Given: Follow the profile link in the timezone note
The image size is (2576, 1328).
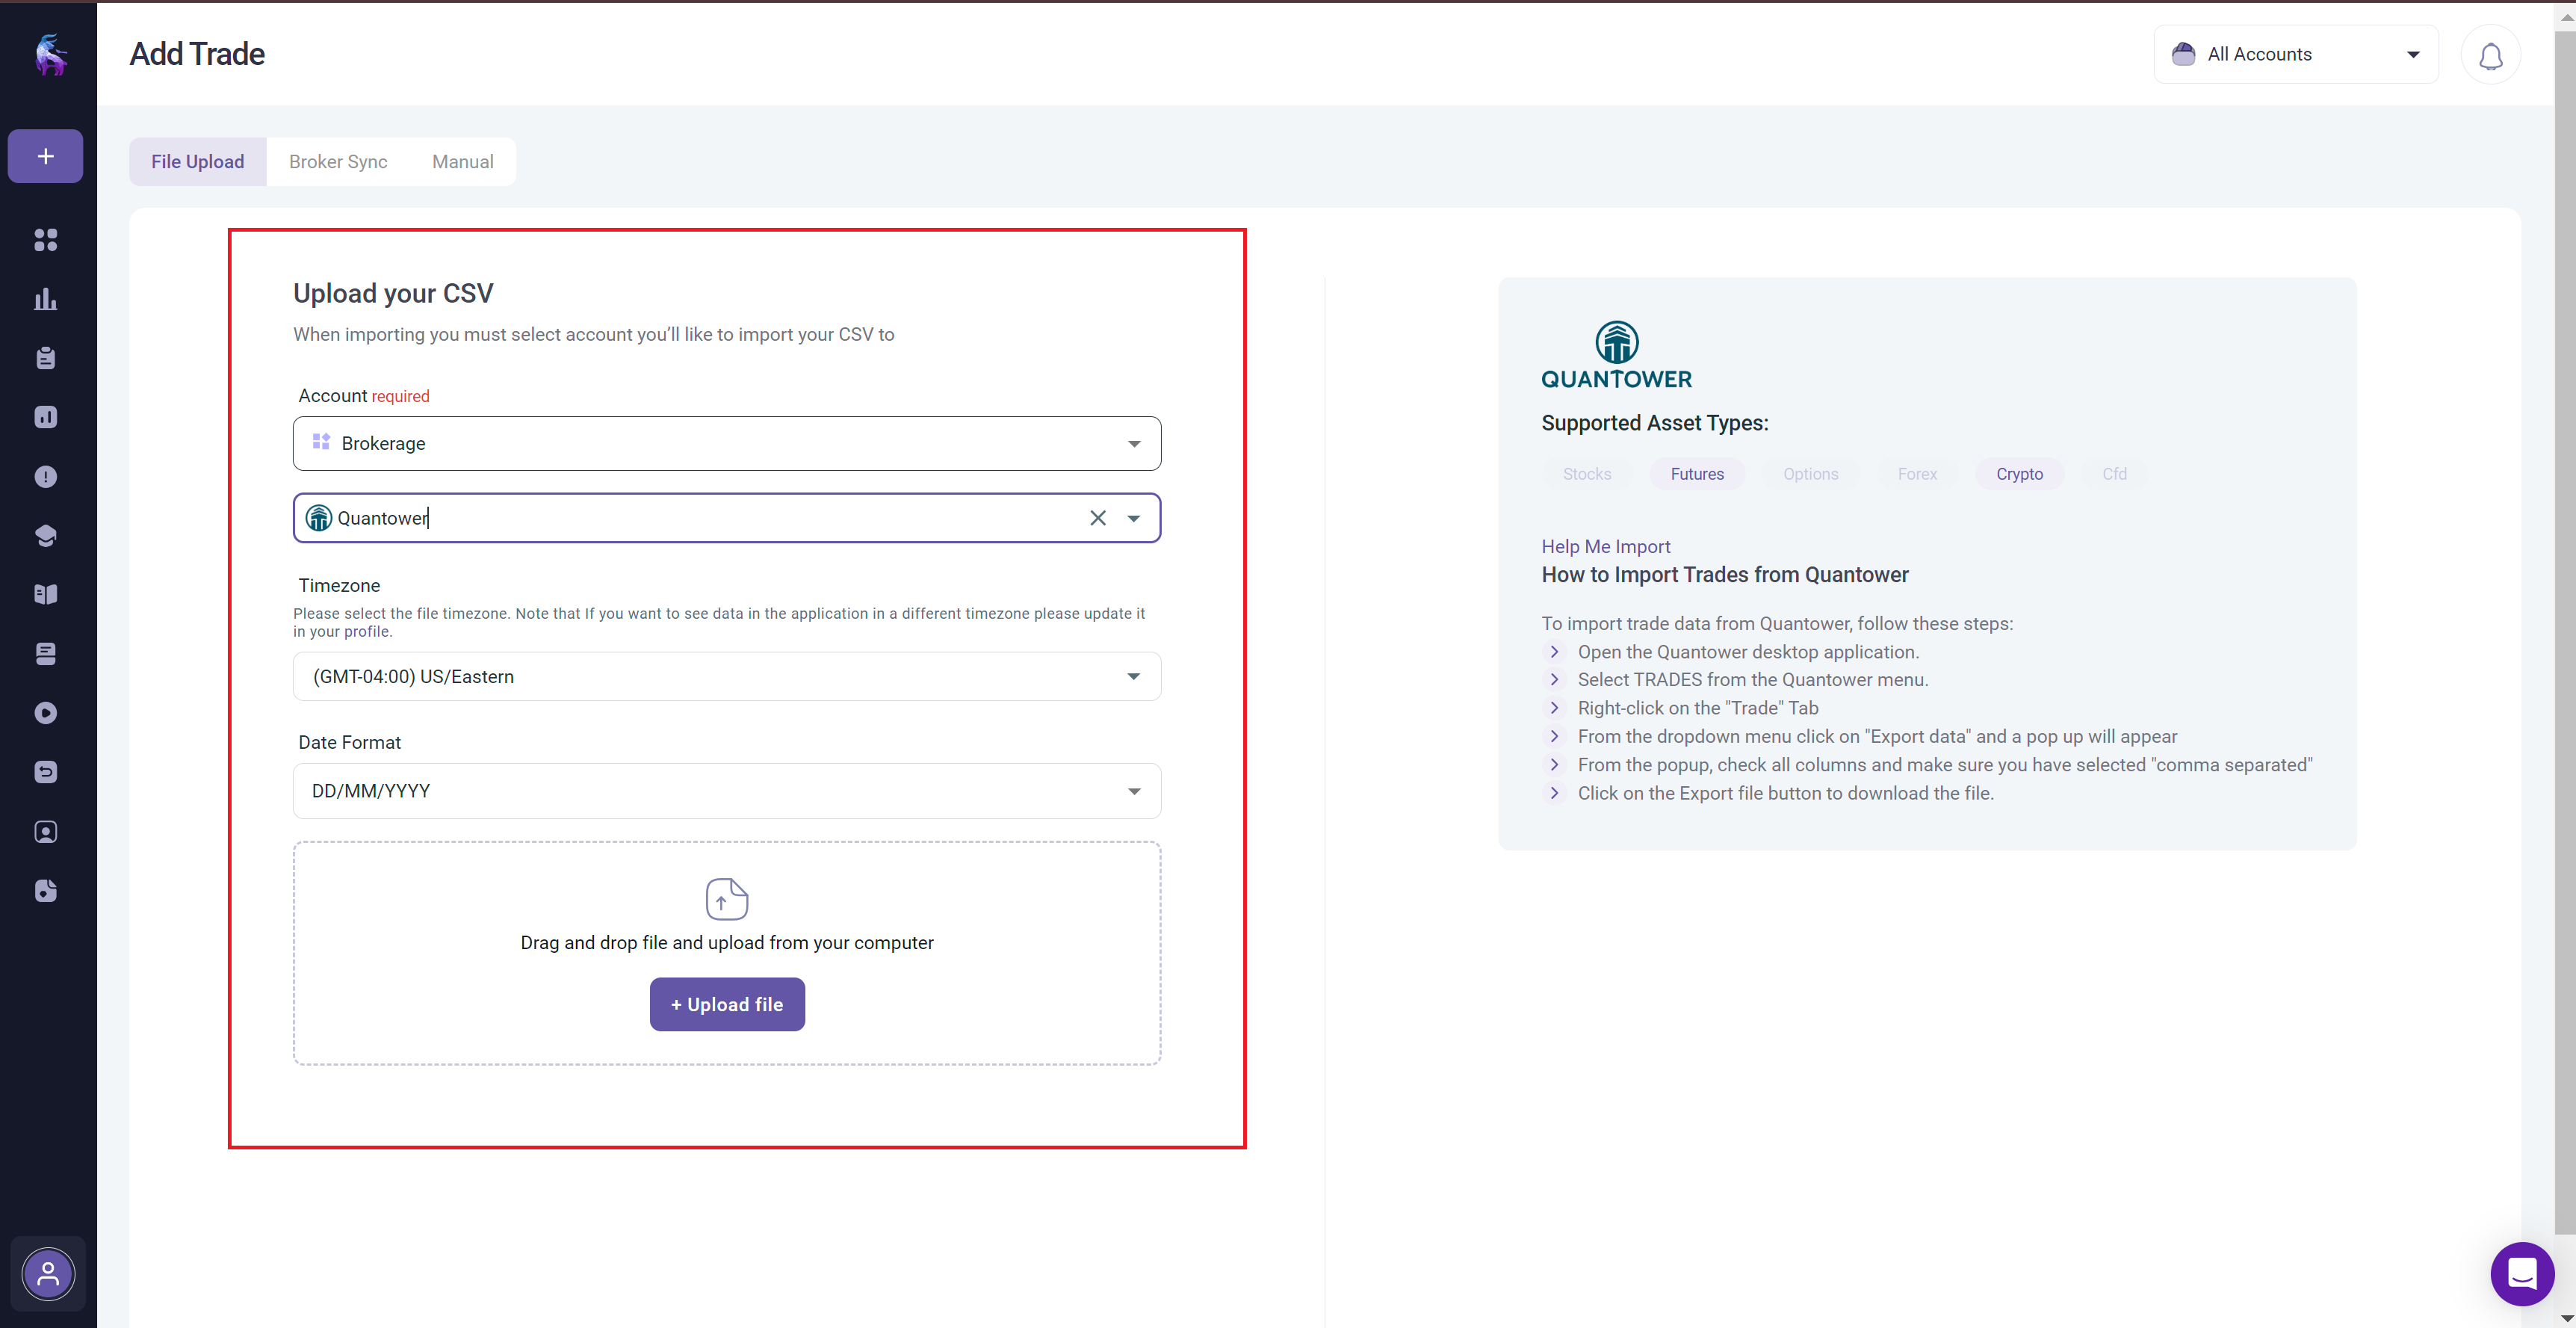Looking at the screenshot, I should [366, 632].
